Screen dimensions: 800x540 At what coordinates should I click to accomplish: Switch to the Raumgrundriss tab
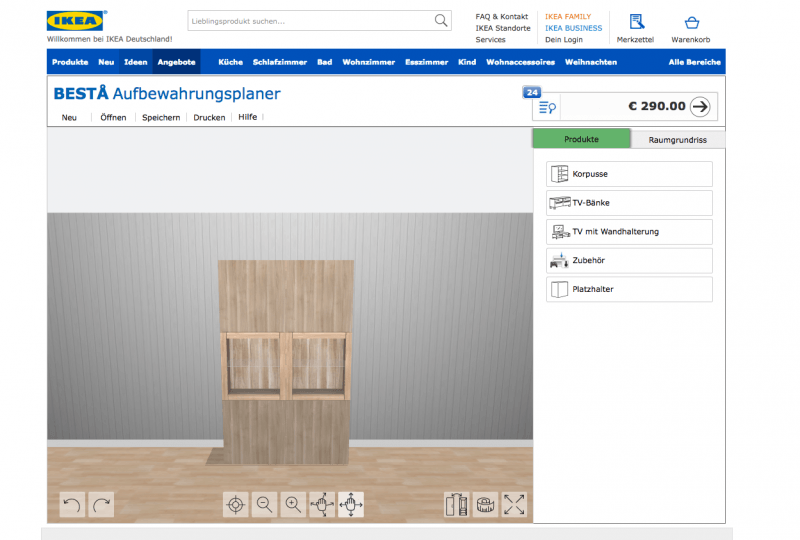pos(677,140)
